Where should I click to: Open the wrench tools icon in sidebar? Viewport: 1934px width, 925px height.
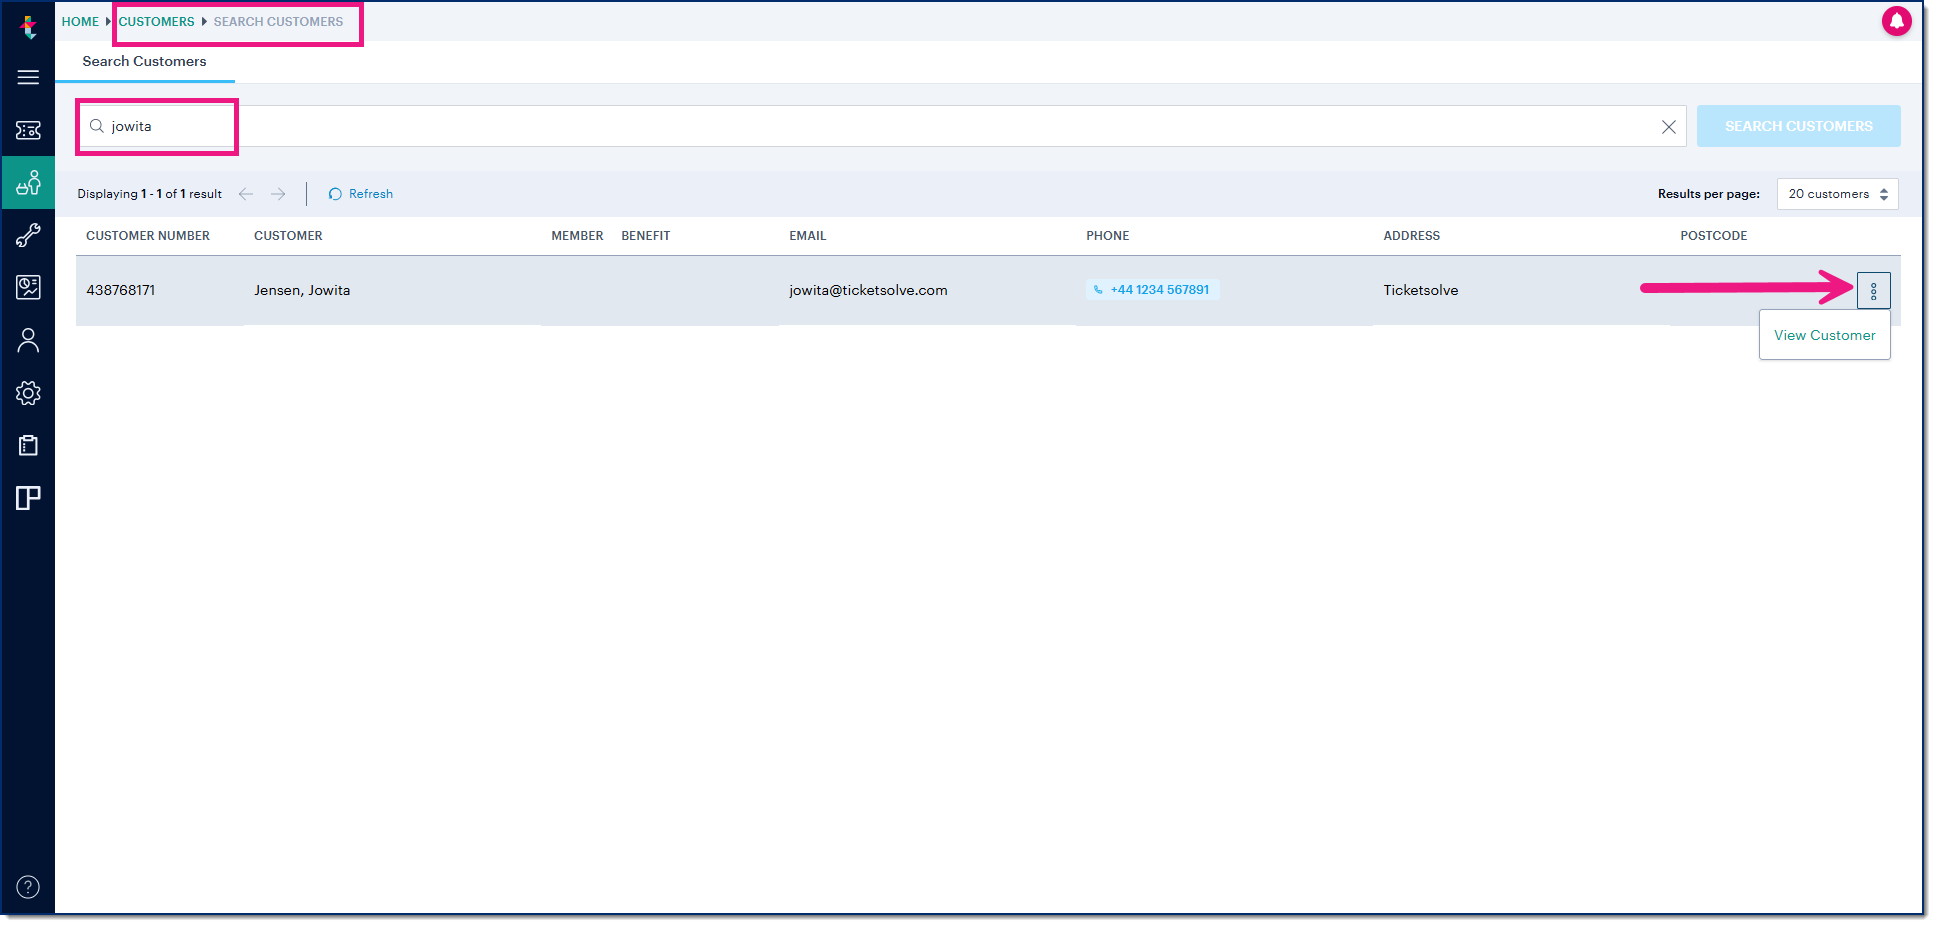coord(28,235)
